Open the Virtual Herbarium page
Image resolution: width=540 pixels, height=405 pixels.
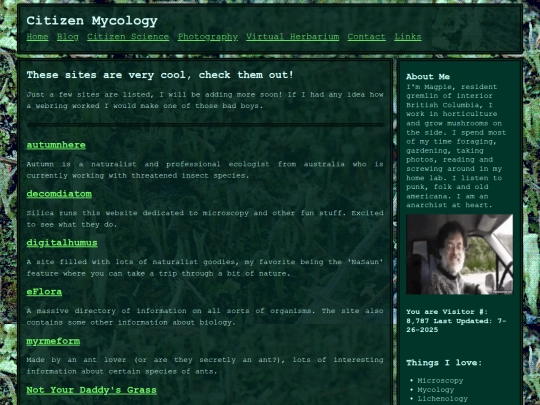click(x=293, y=37)
